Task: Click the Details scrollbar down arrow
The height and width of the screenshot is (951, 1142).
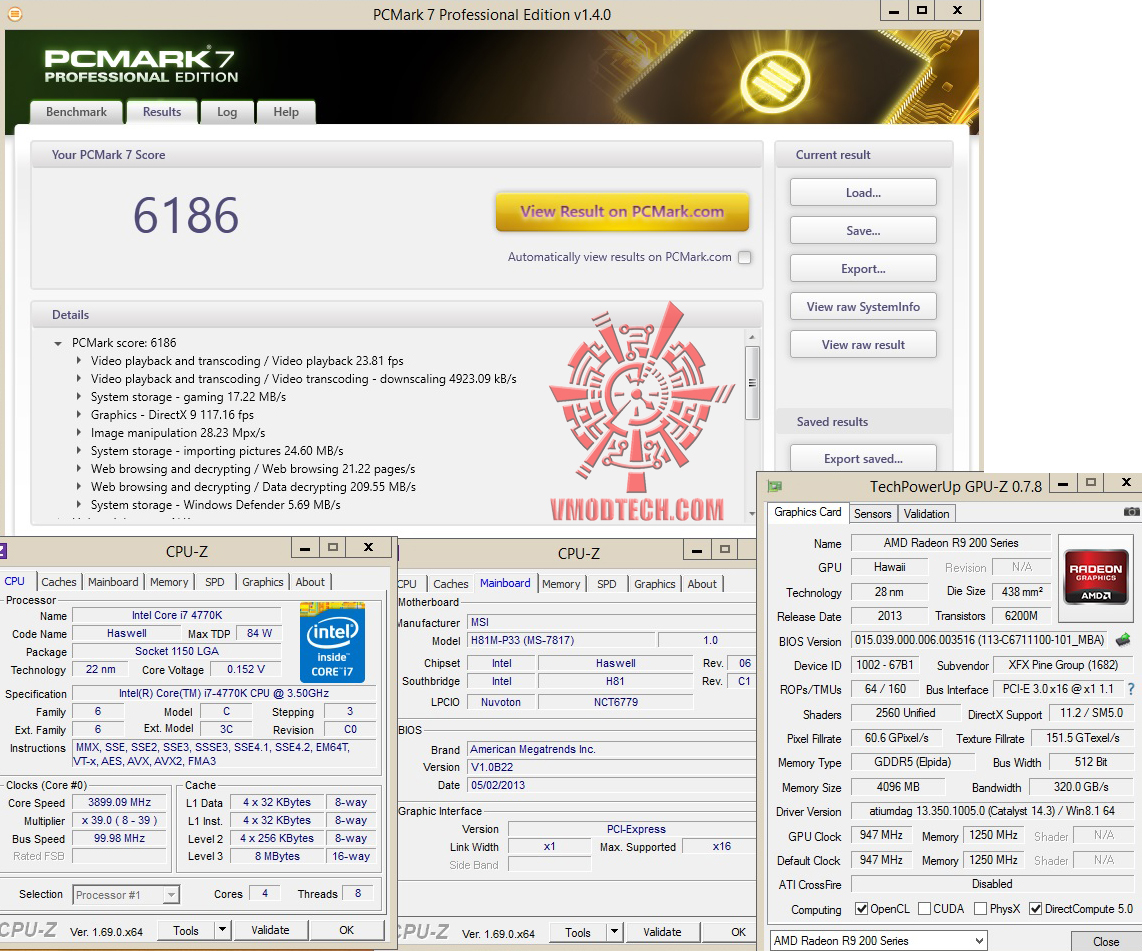Action: [752, 514]
